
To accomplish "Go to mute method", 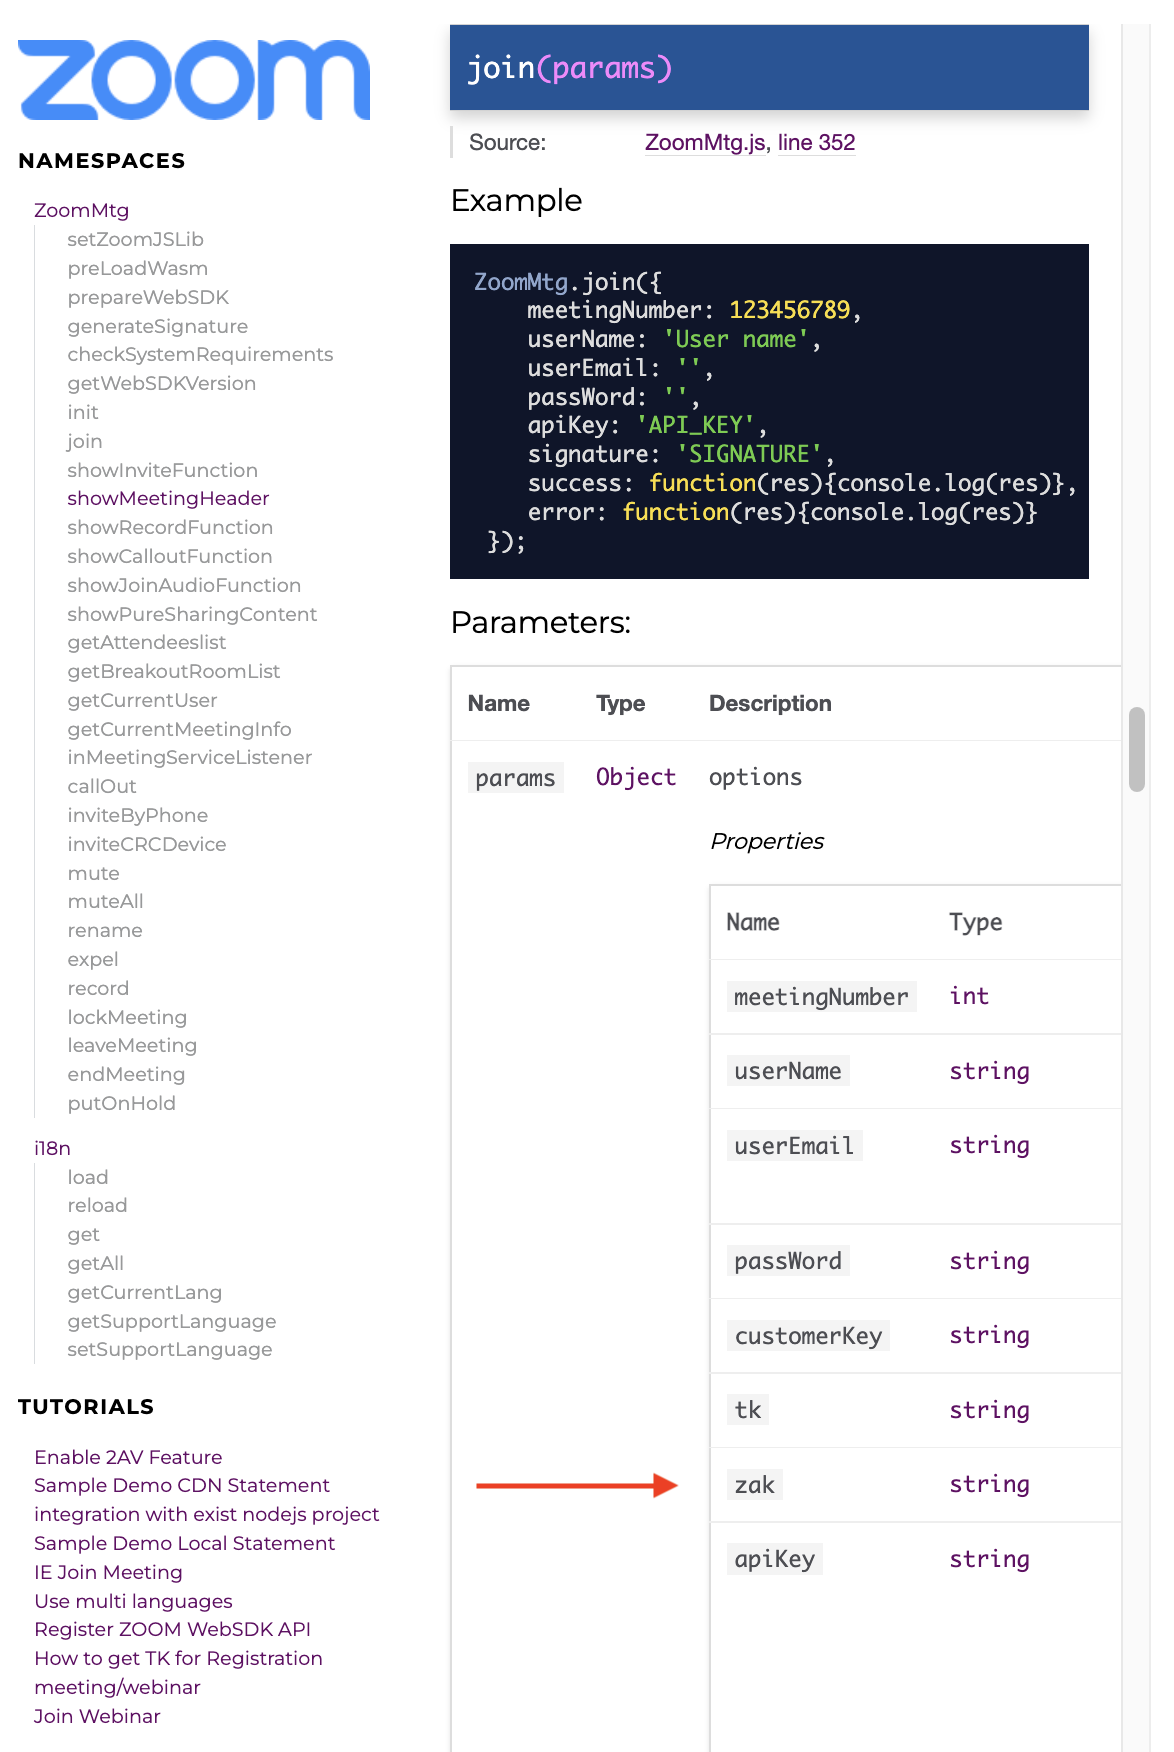I will point(93,873).
